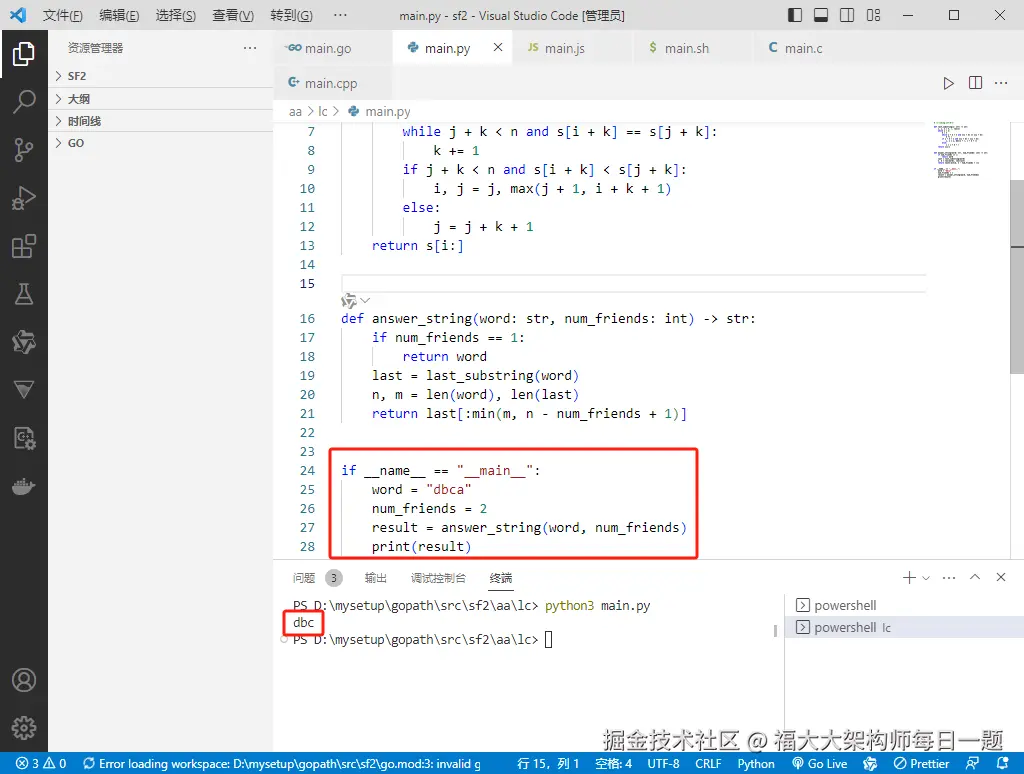Open the new terminal launch profile dropdown
1024x774 pixels.
[x=925, y=578]
